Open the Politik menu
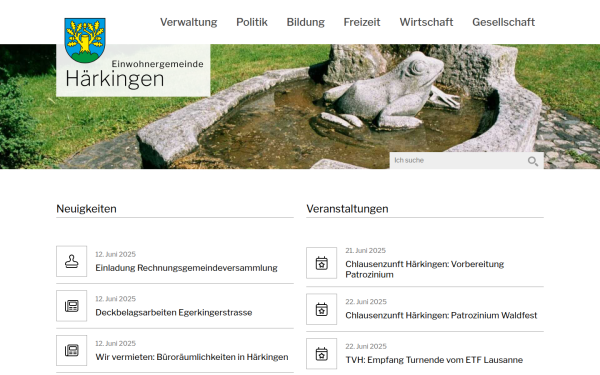This screenshot has height=375, width=600. pos(252,22)
